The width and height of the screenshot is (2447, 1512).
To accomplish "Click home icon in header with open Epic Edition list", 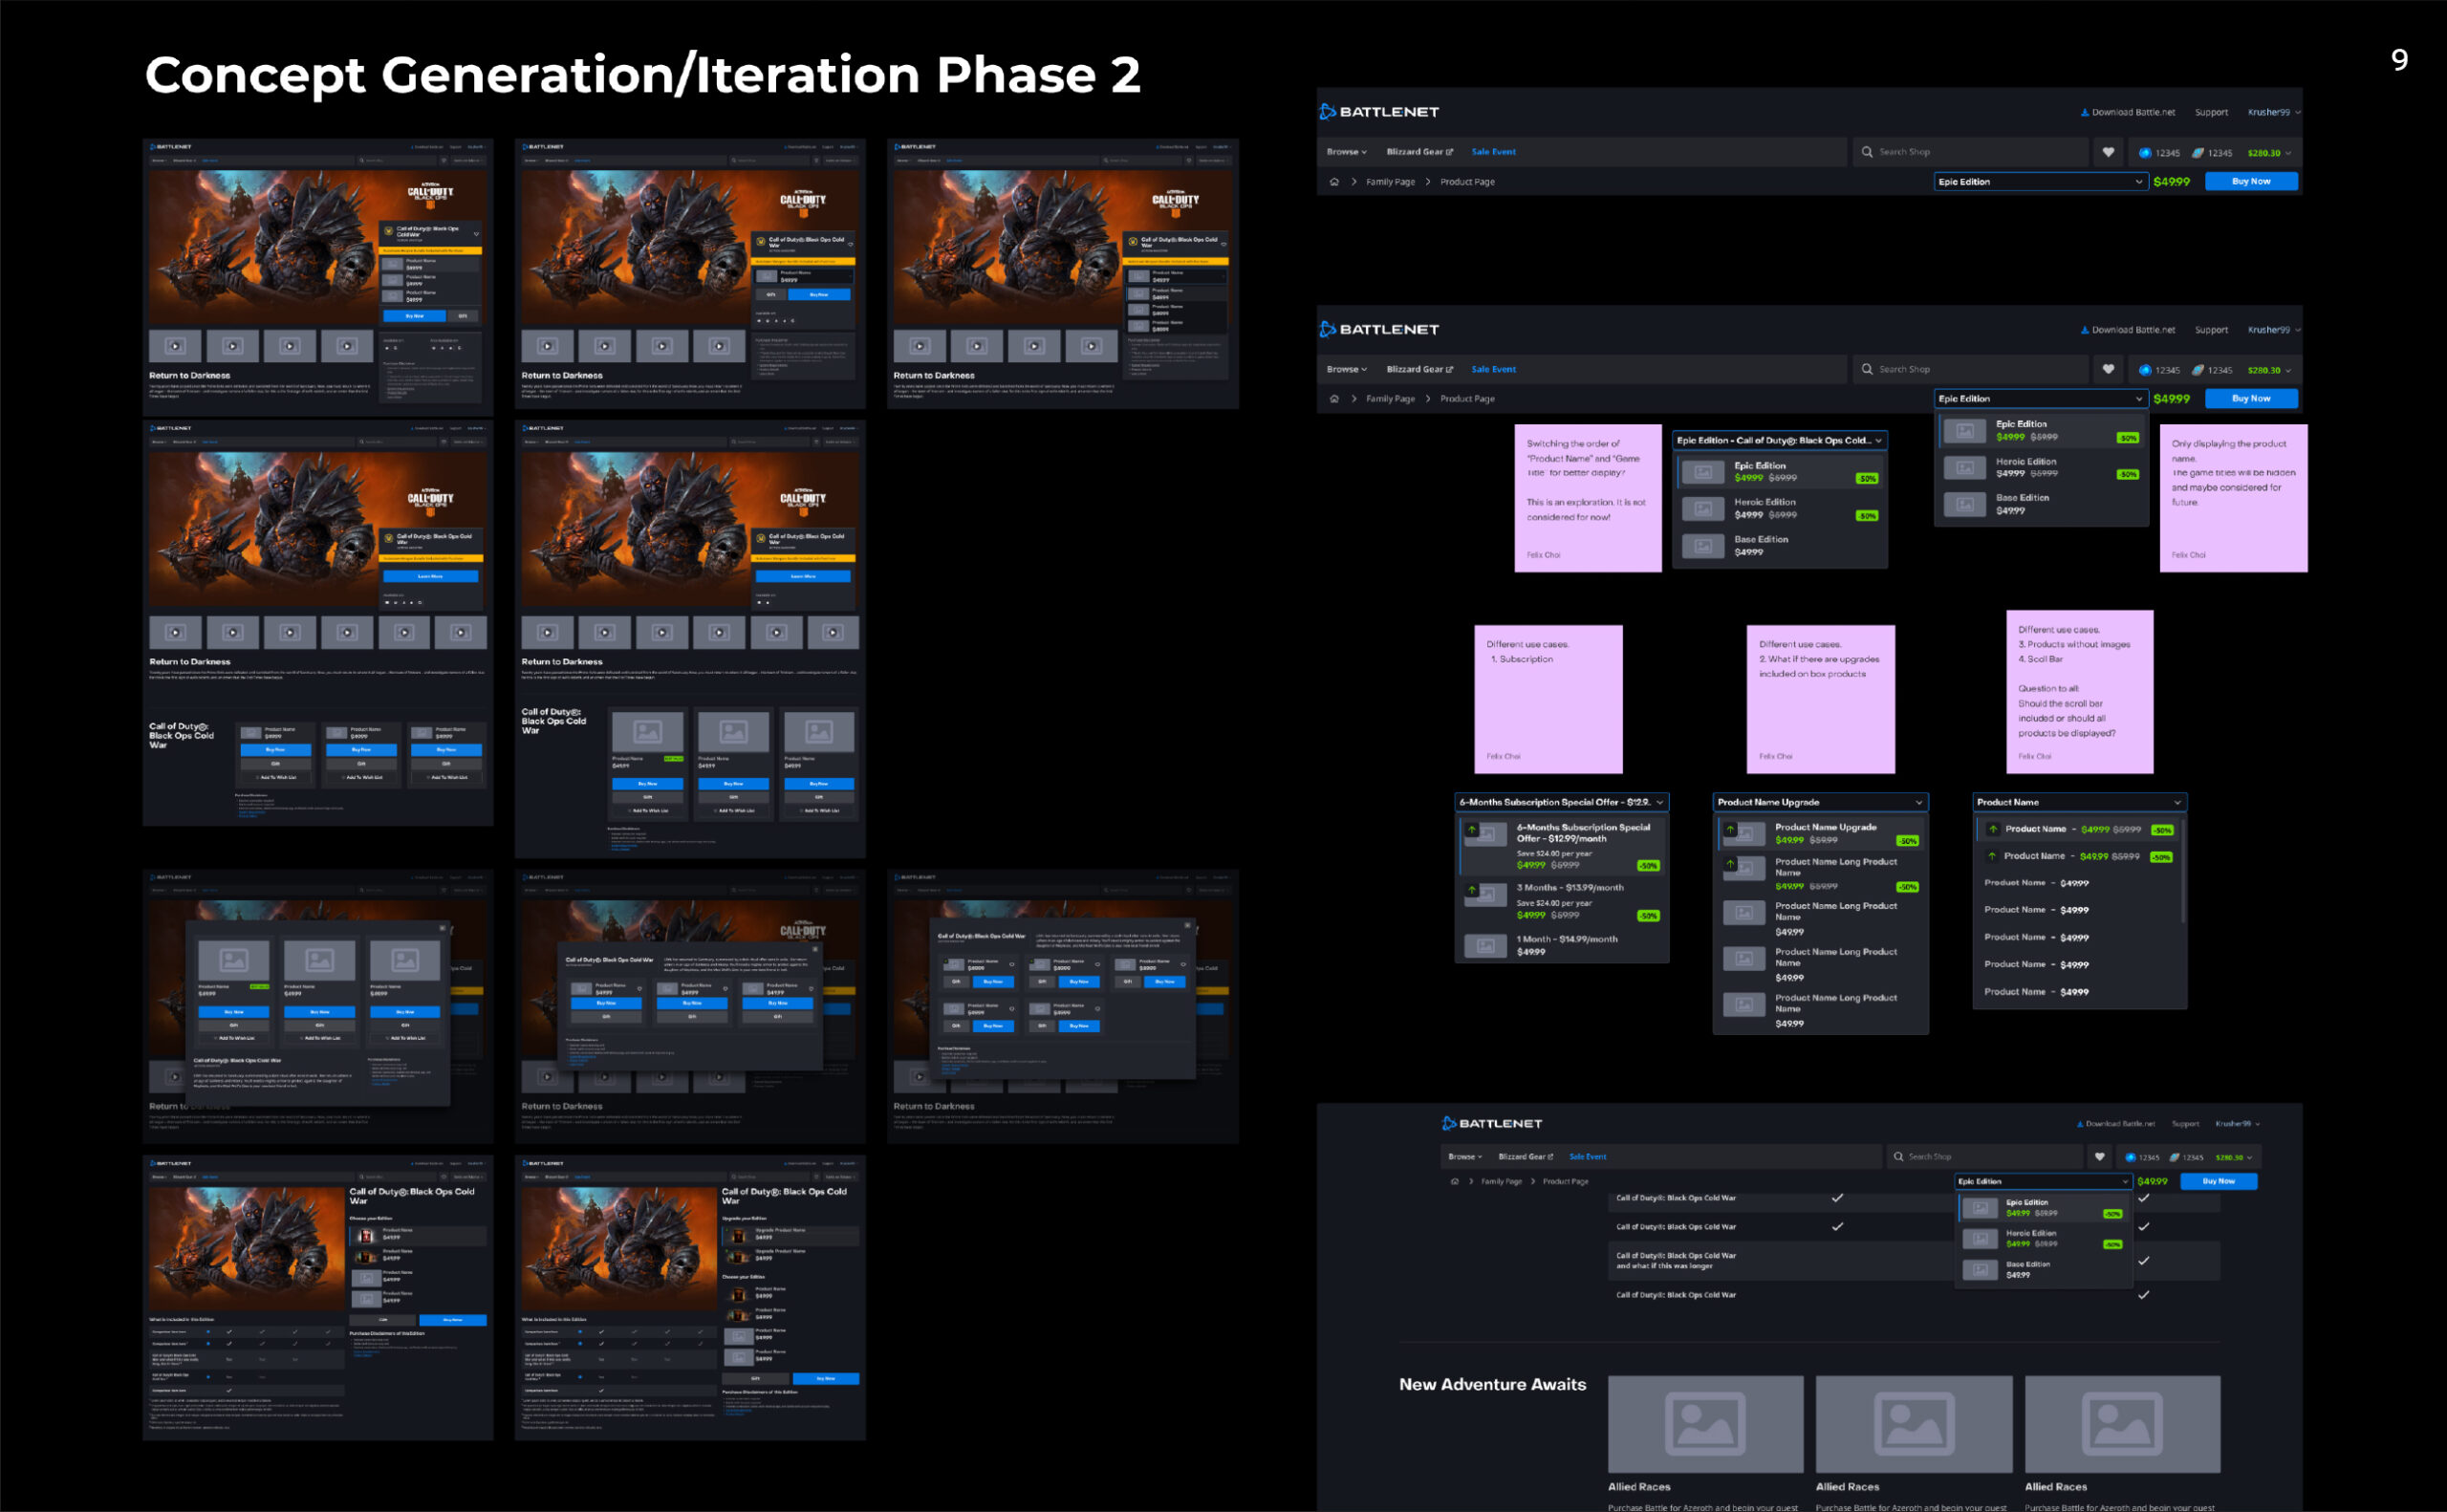I will coord(1334,399).
